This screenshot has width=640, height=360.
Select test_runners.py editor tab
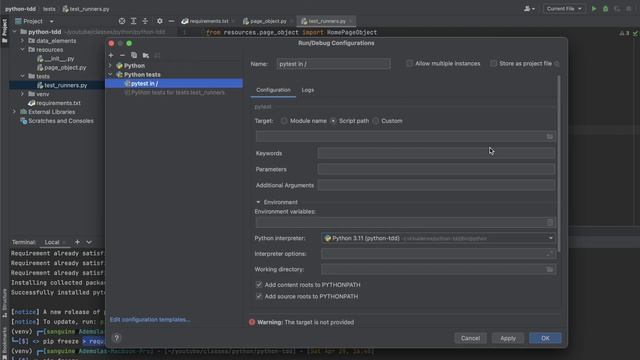click(327, 21)
